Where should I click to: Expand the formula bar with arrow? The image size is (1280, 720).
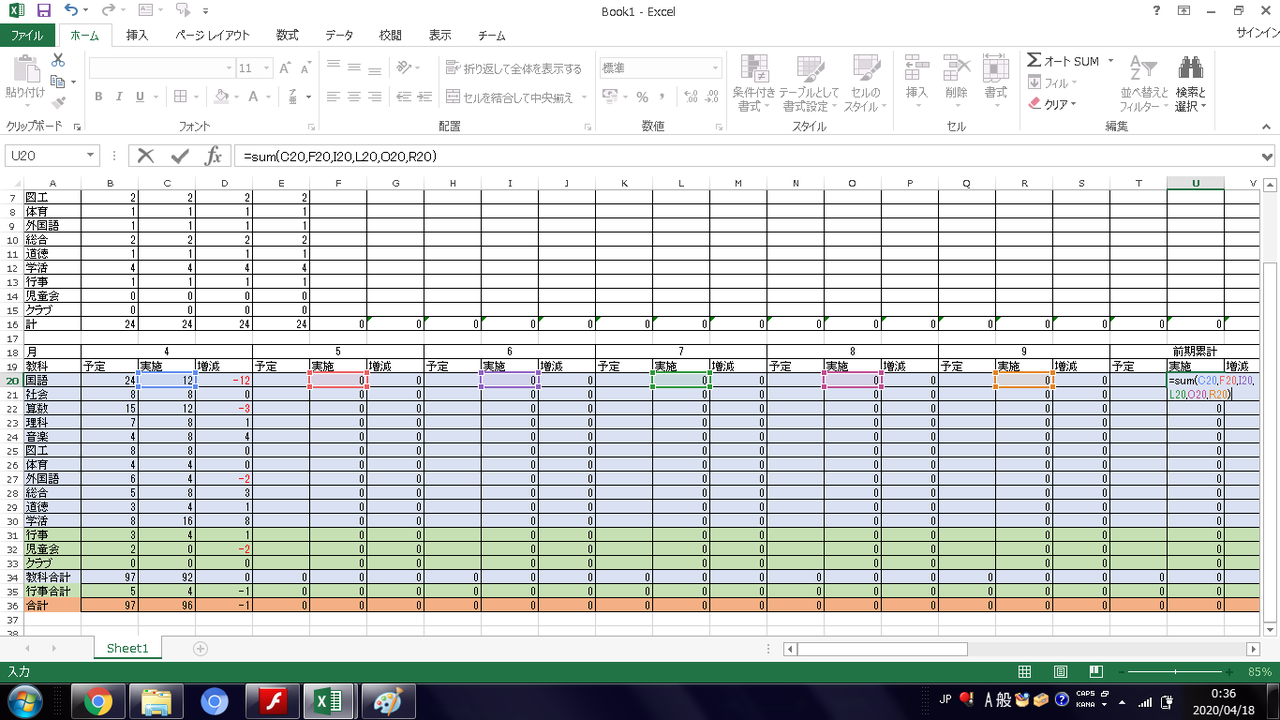click(1268, 157)
